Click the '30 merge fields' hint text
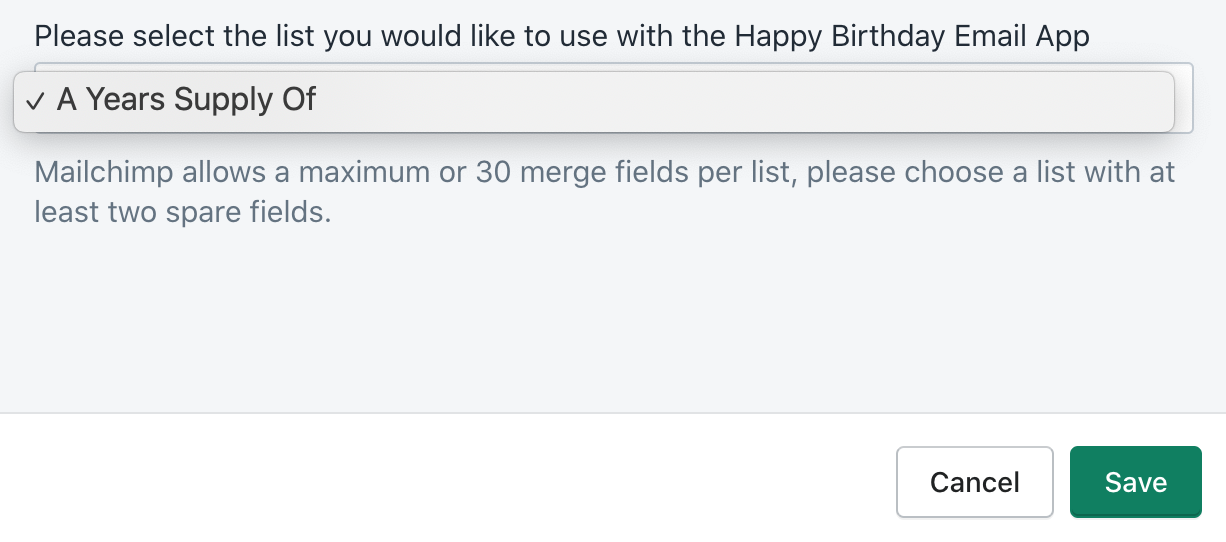 (590, 172)
